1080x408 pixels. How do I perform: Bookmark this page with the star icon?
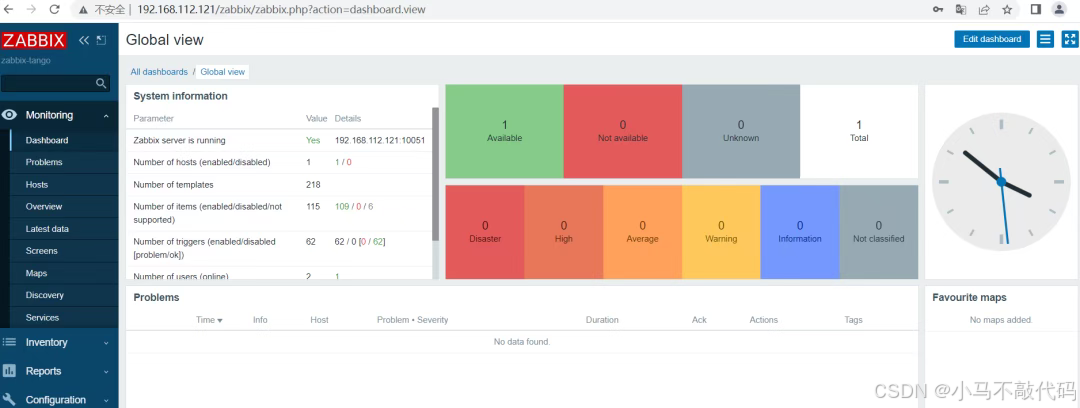(x=1007, y=10)
